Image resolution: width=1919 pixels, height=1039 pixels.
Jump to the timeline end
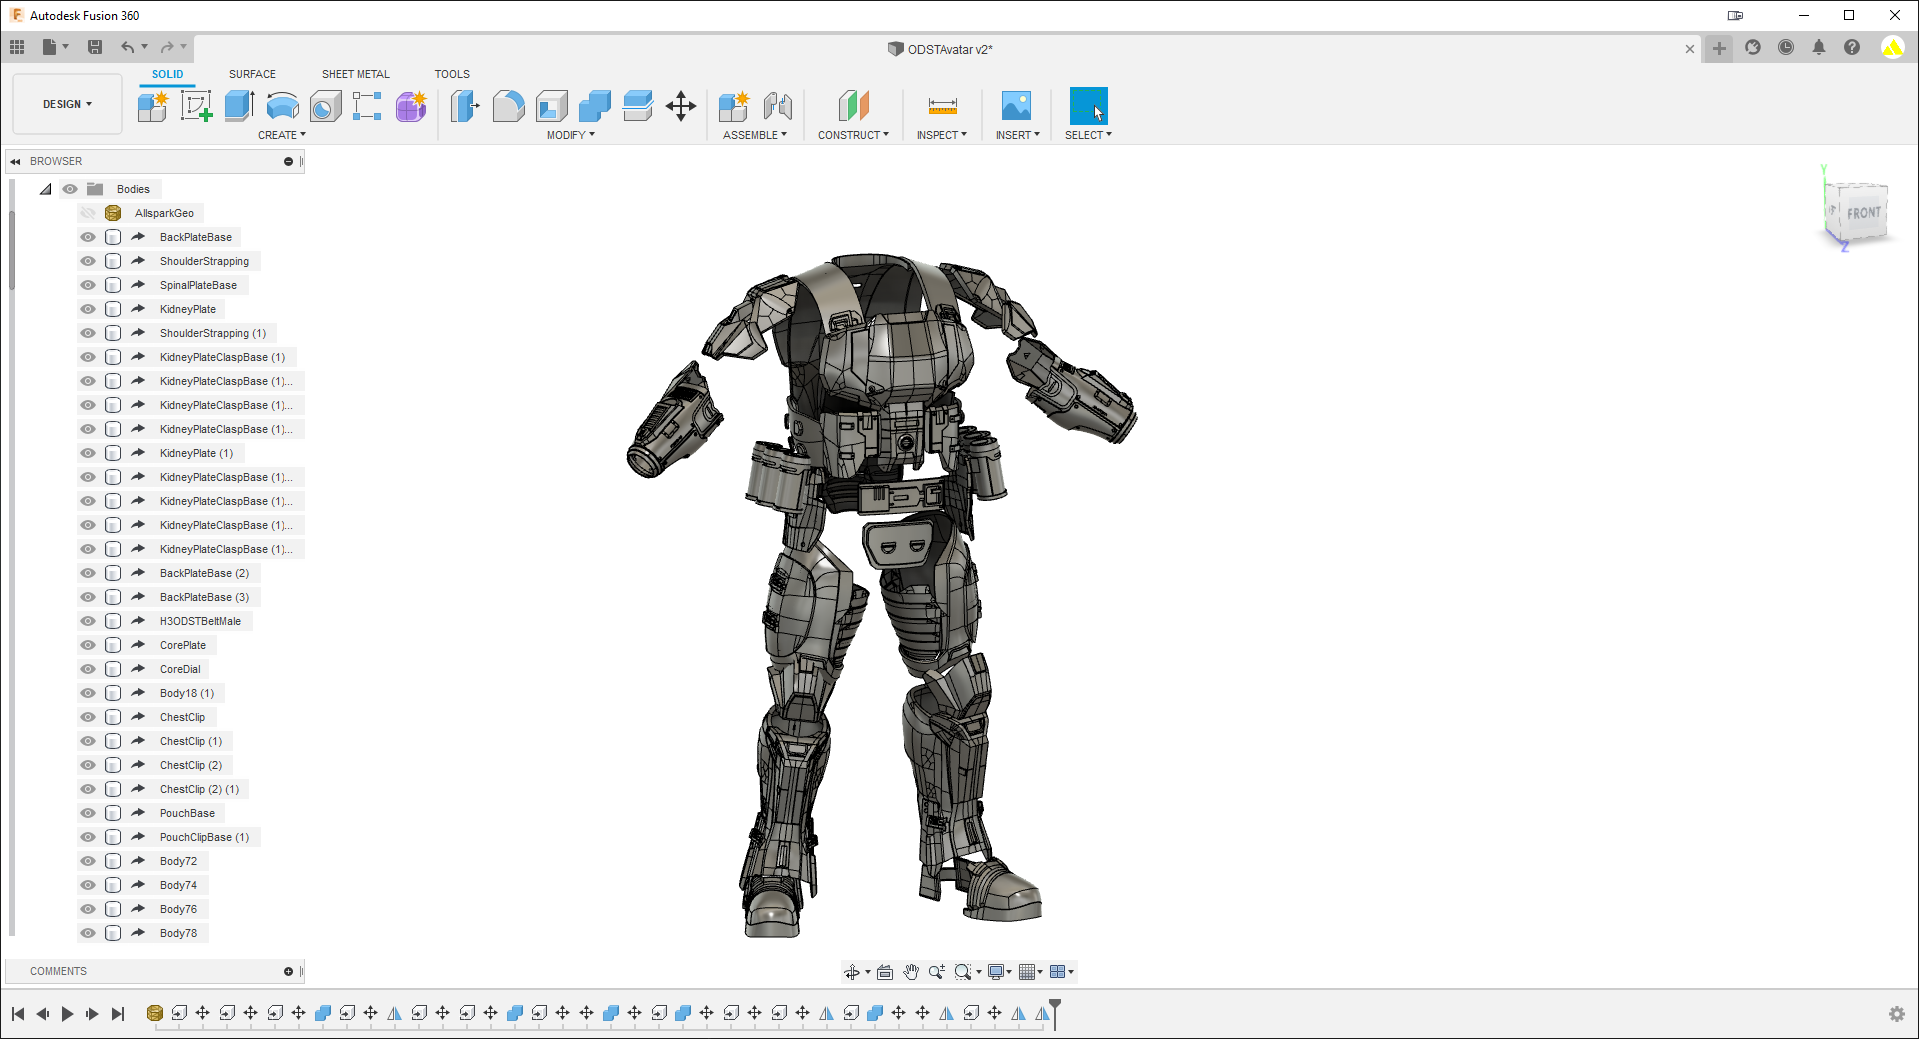click(118, 1014)
